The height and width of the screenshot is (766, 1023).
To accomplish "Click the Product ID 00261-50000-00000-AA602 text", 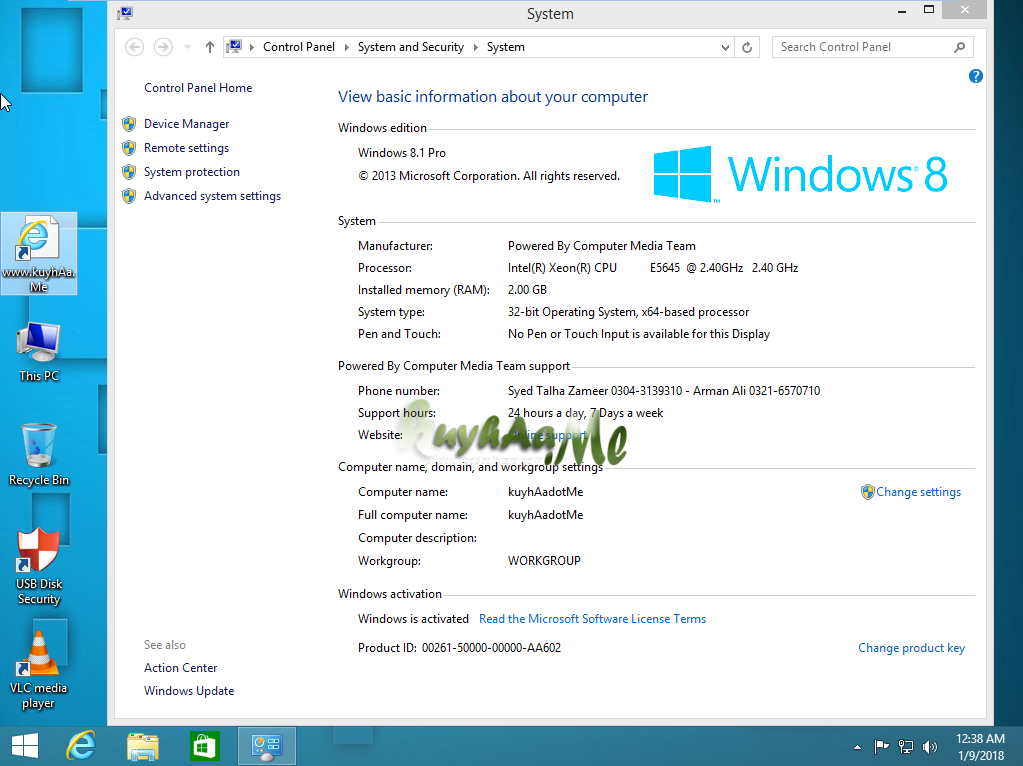I will click(x=459, y=648).
